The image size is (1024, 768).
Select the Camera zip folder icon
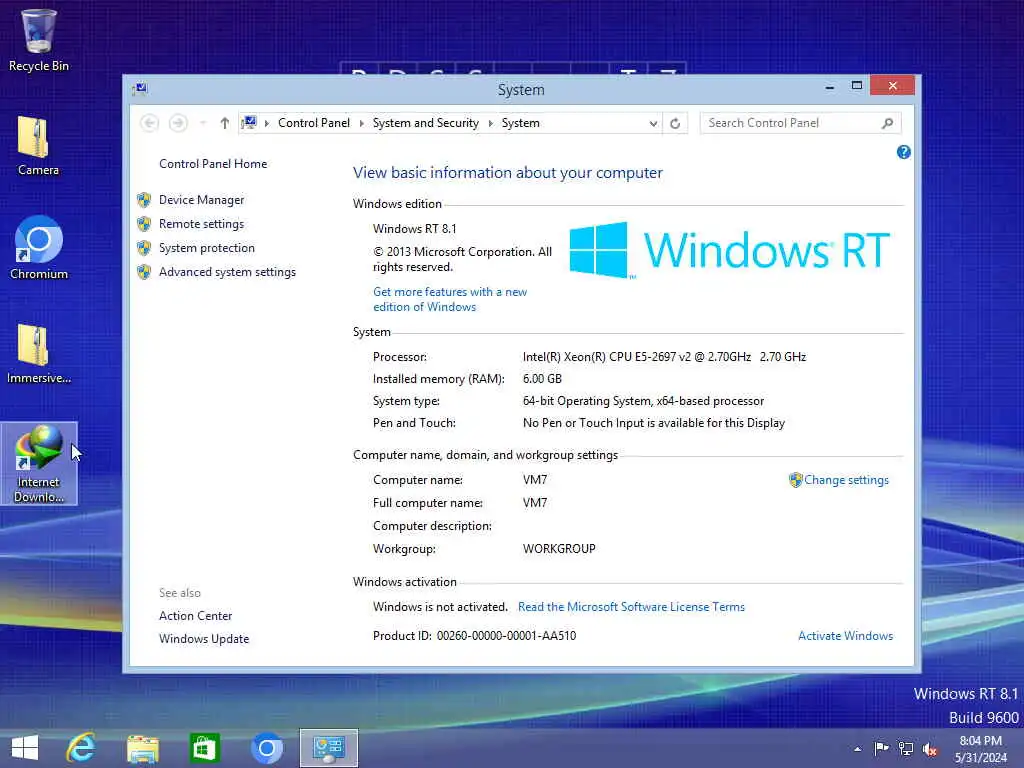[38, 146]
